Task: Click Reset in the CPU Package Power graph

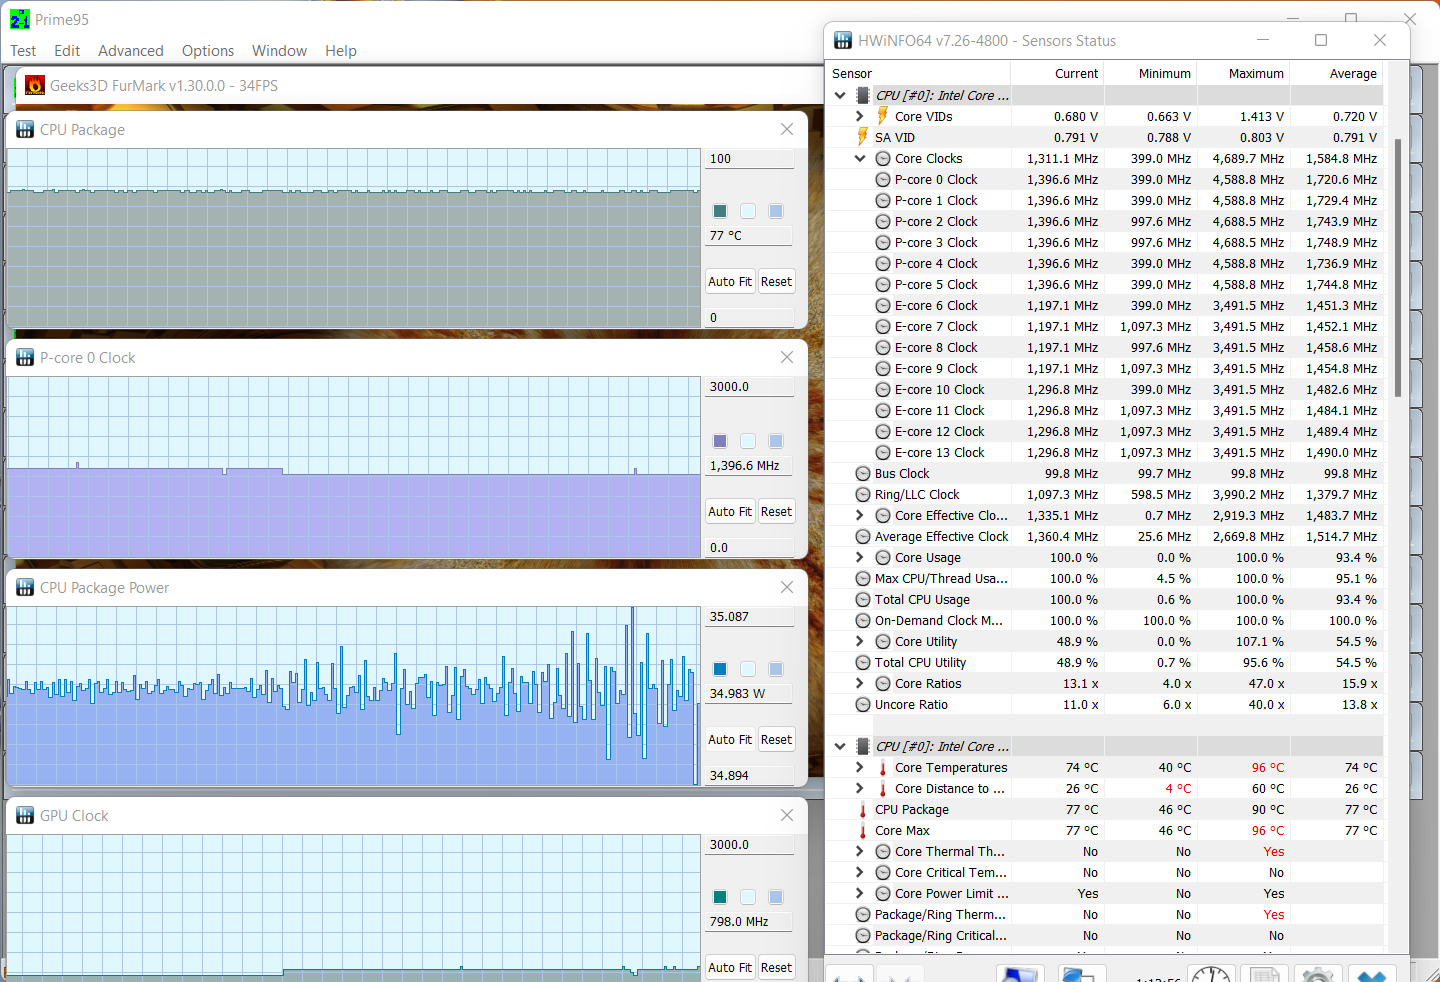Action: point(776,740)
